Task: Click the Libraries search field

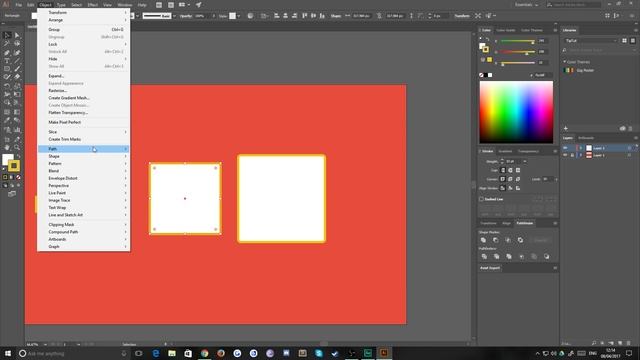Action: 599,50
